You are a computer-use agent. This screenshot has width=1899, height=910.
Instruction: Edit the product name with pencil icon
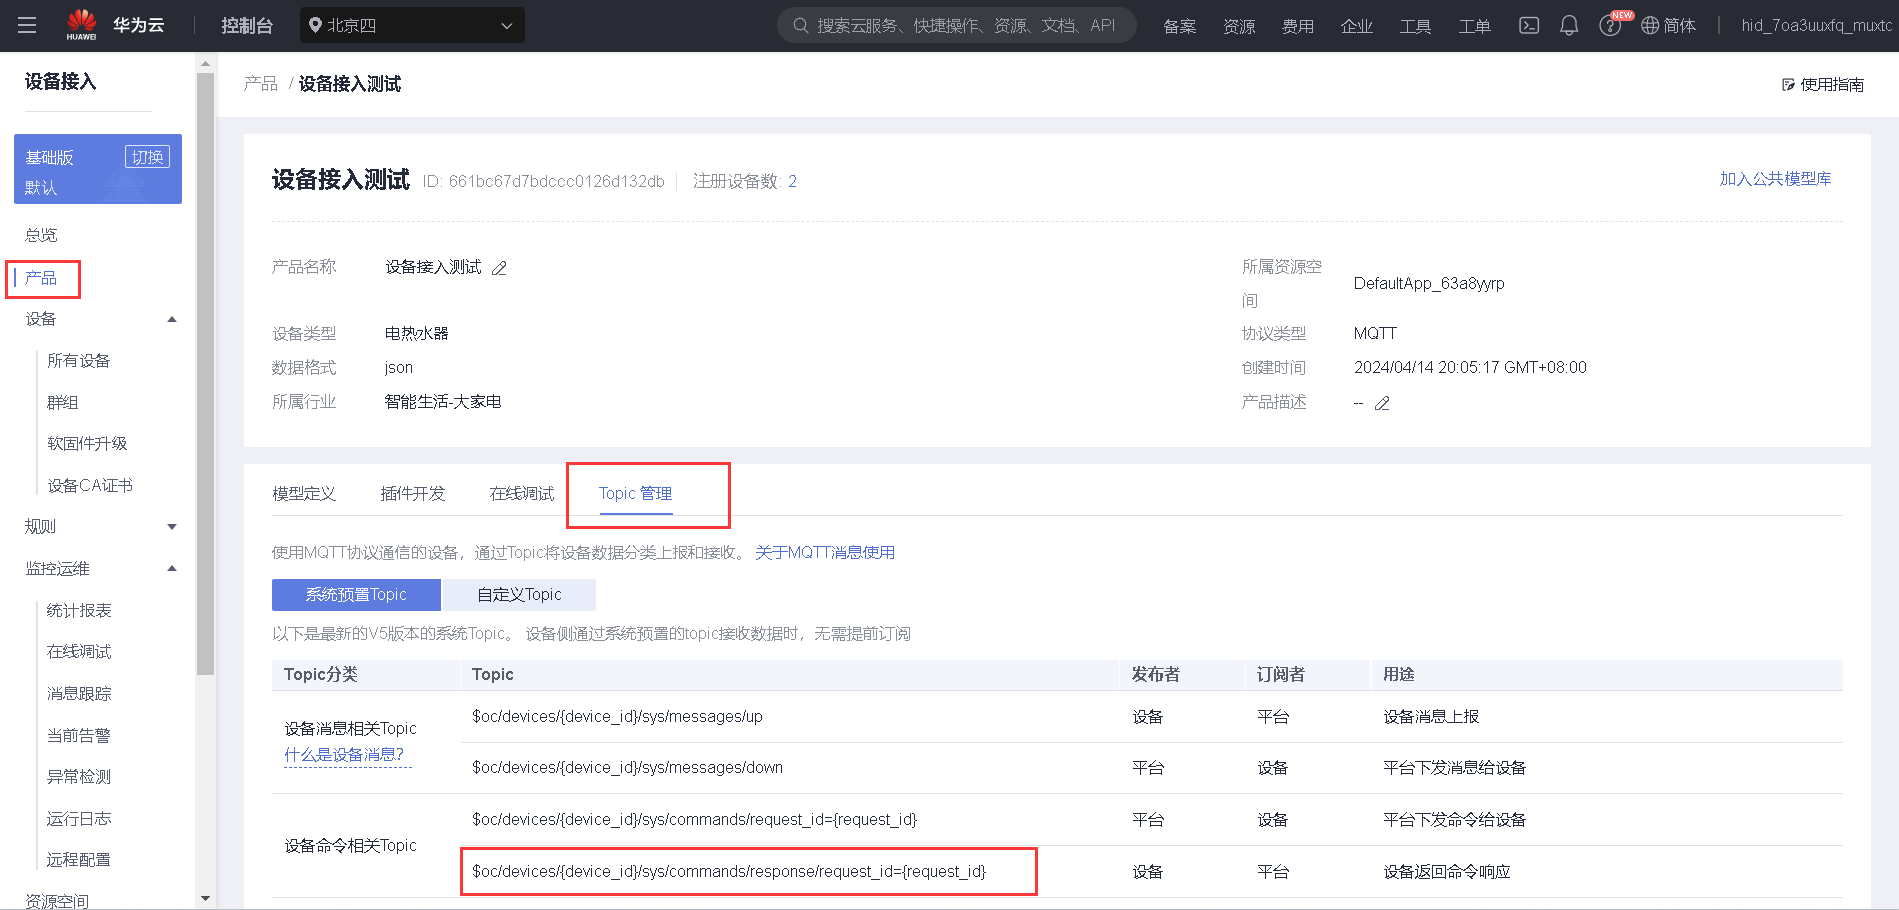(x=499, y=268)
